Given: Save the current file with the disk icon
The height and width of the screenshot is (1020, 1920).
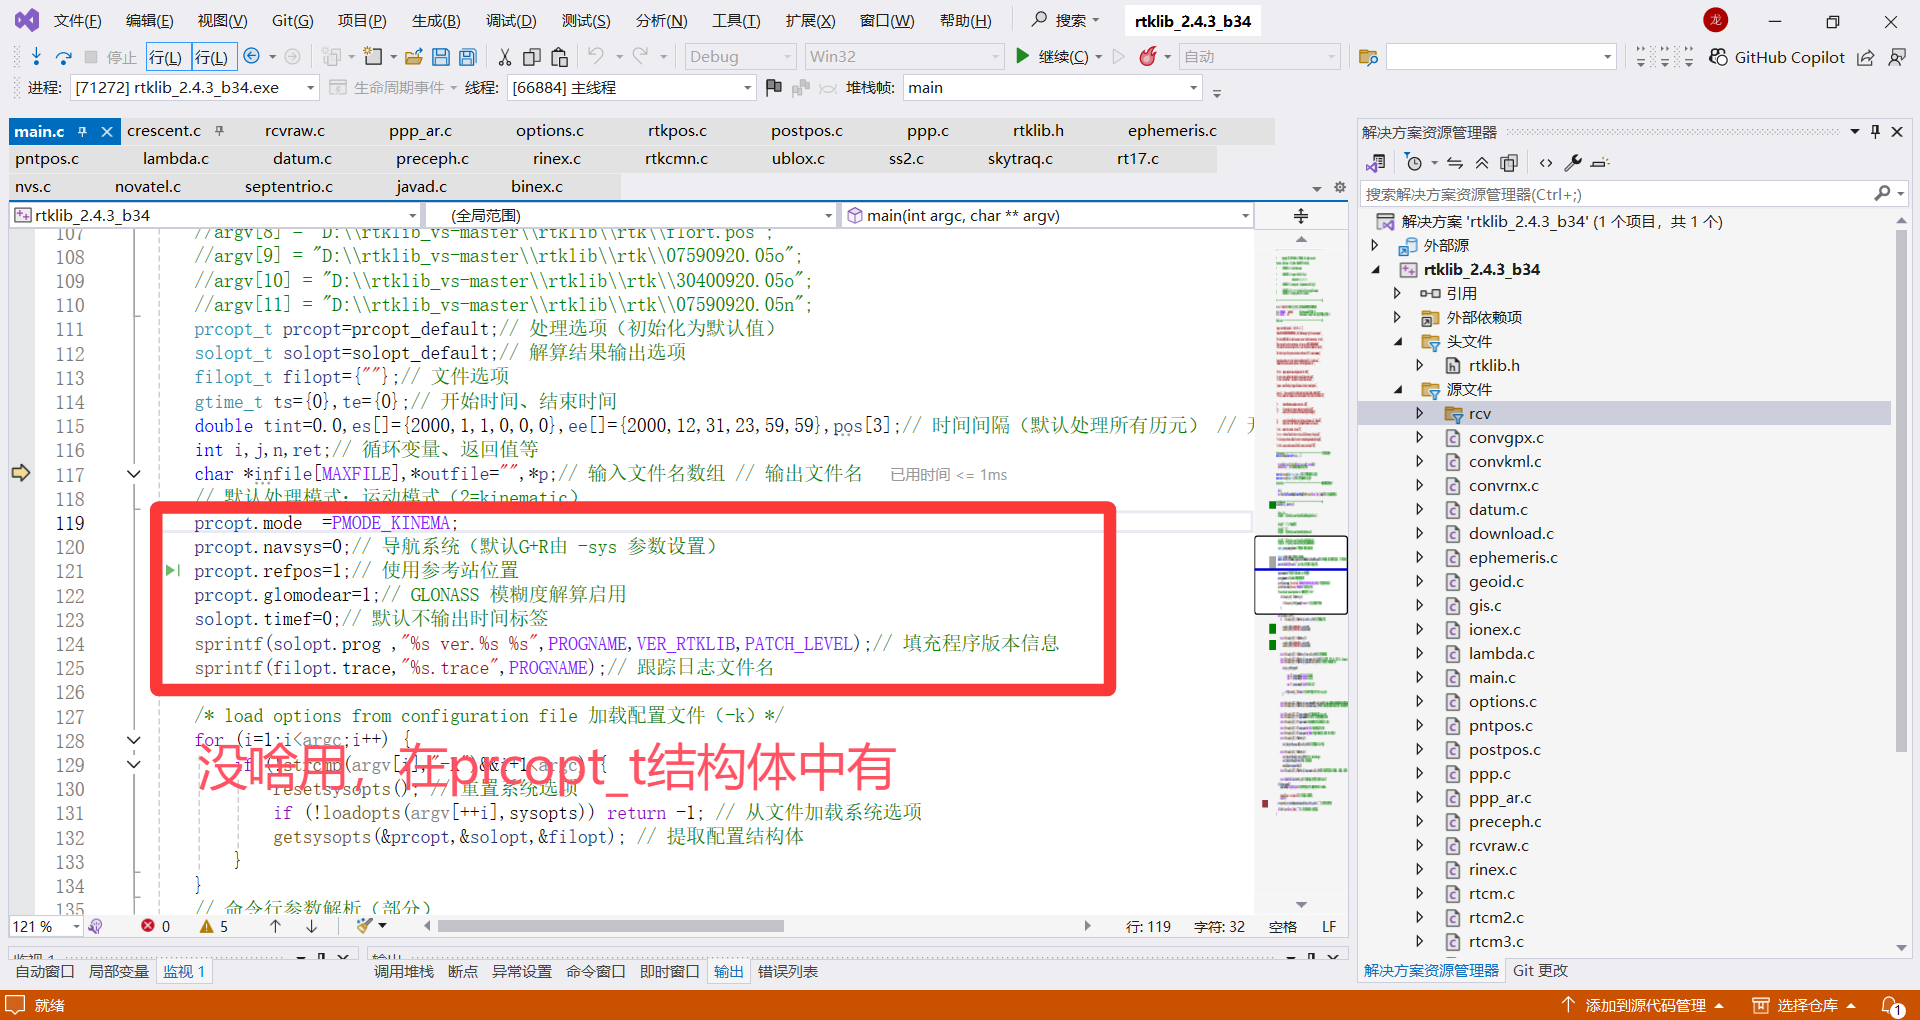Looking at the screenshot, I should [441, 57].
